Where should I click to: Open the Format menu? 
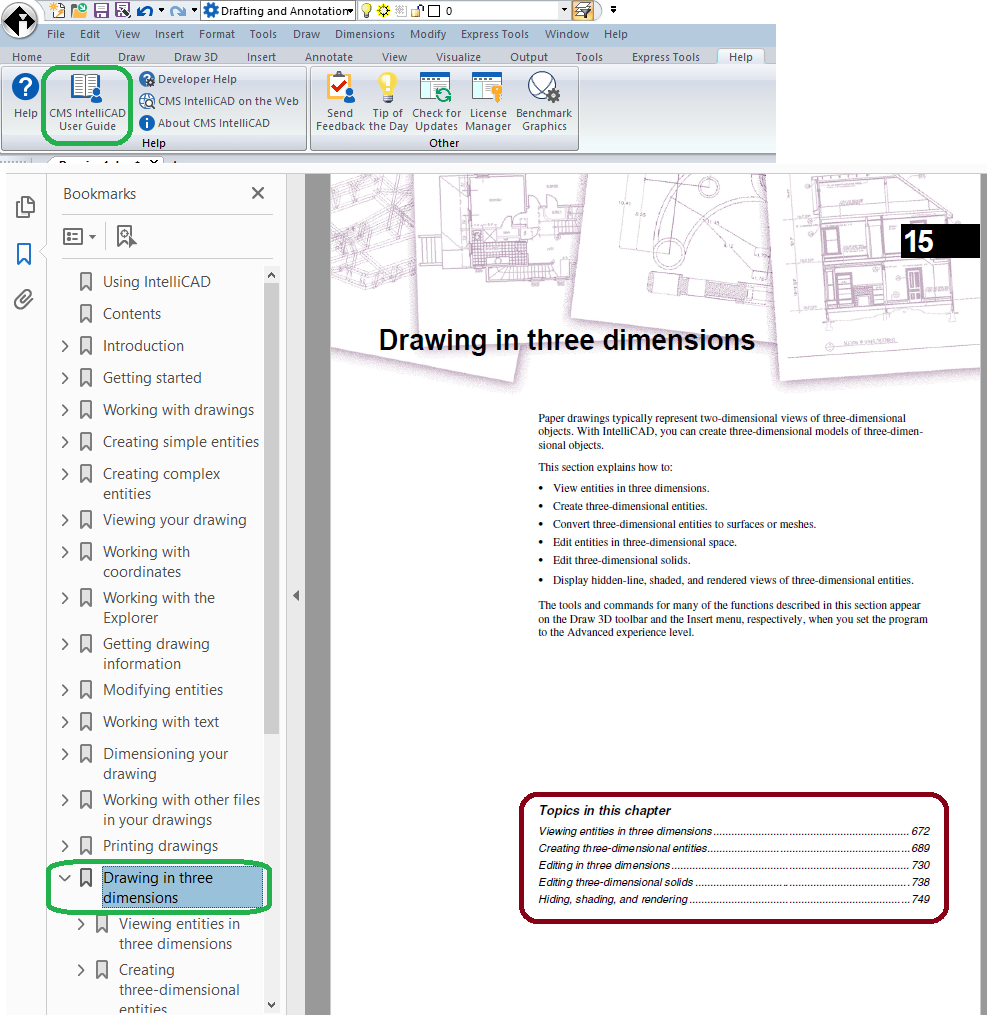coord(217,34)
